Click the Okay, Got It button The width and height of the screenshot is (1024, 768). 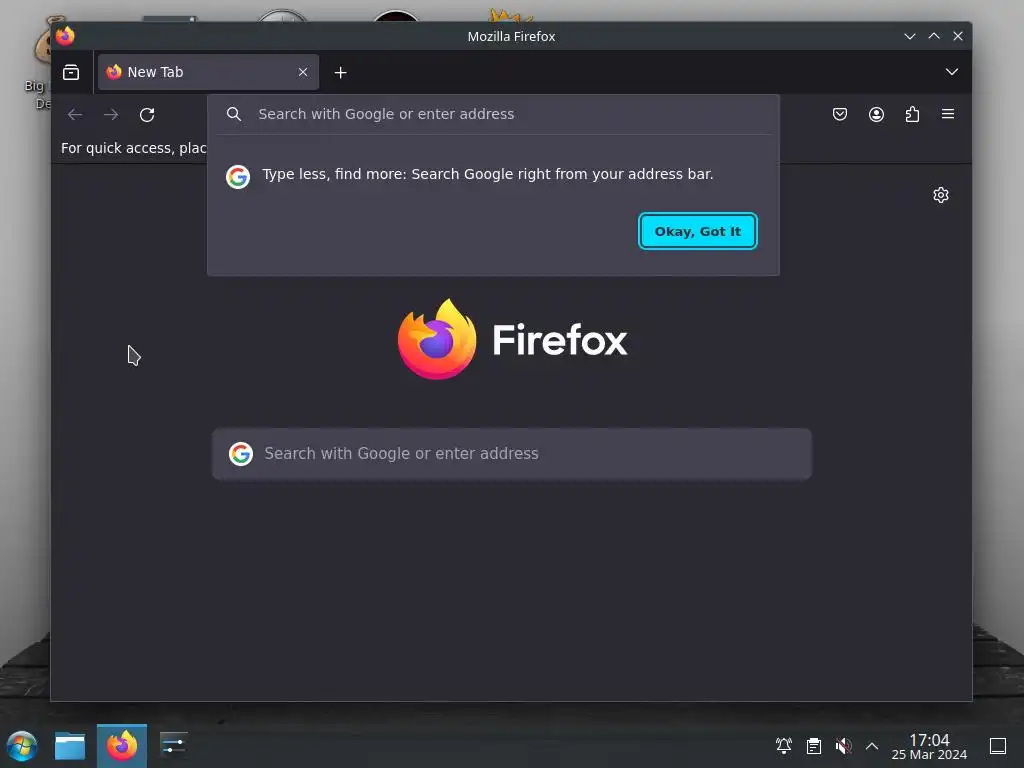697,231
